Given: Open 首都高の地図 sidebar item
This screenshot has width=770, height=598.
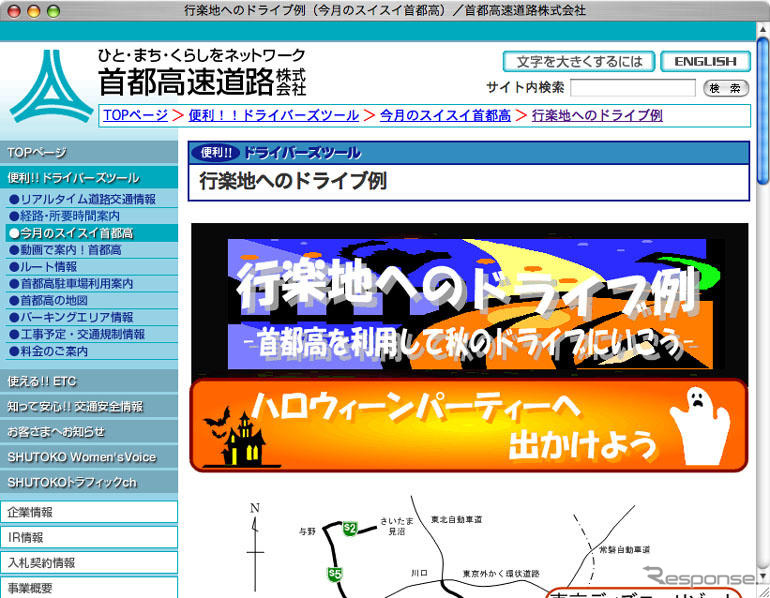Looking at the screenshot, I should (x=92, y=300).
